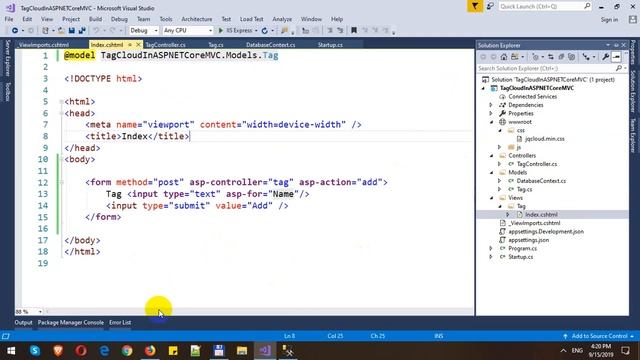Switch to the Startup.cs tab
The width and height of the screenshot is (640, 360).
[330, 45]
